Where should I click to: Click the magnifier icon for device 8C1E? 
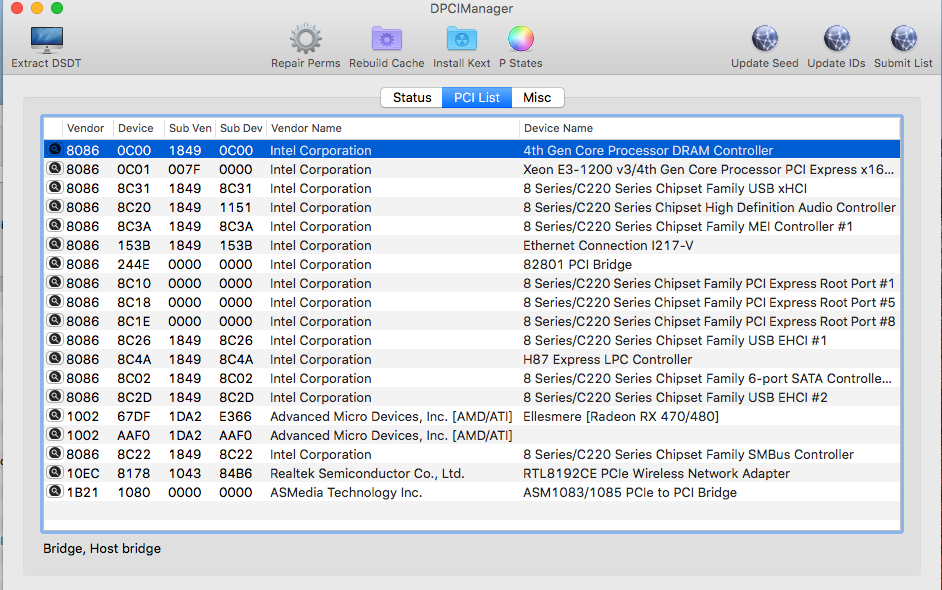tap(55, 320)
